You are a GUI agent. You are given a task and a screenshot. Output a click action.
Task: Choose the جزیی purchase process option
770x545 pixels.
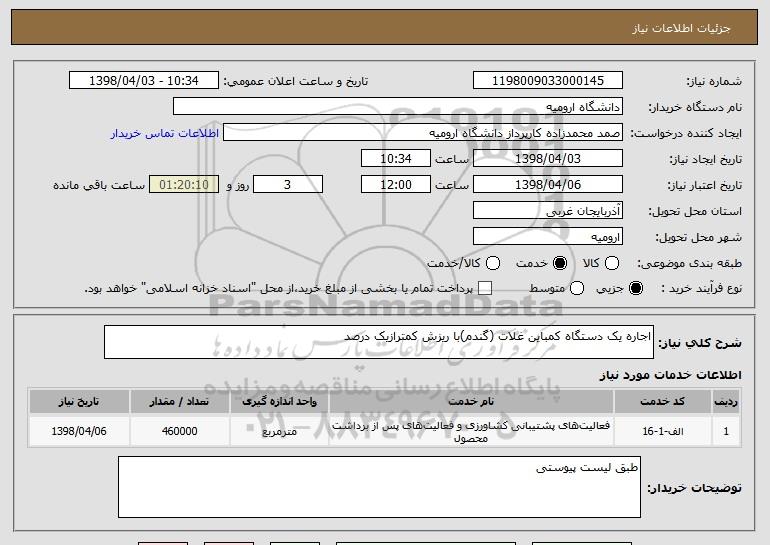click(x=635, y=288)
